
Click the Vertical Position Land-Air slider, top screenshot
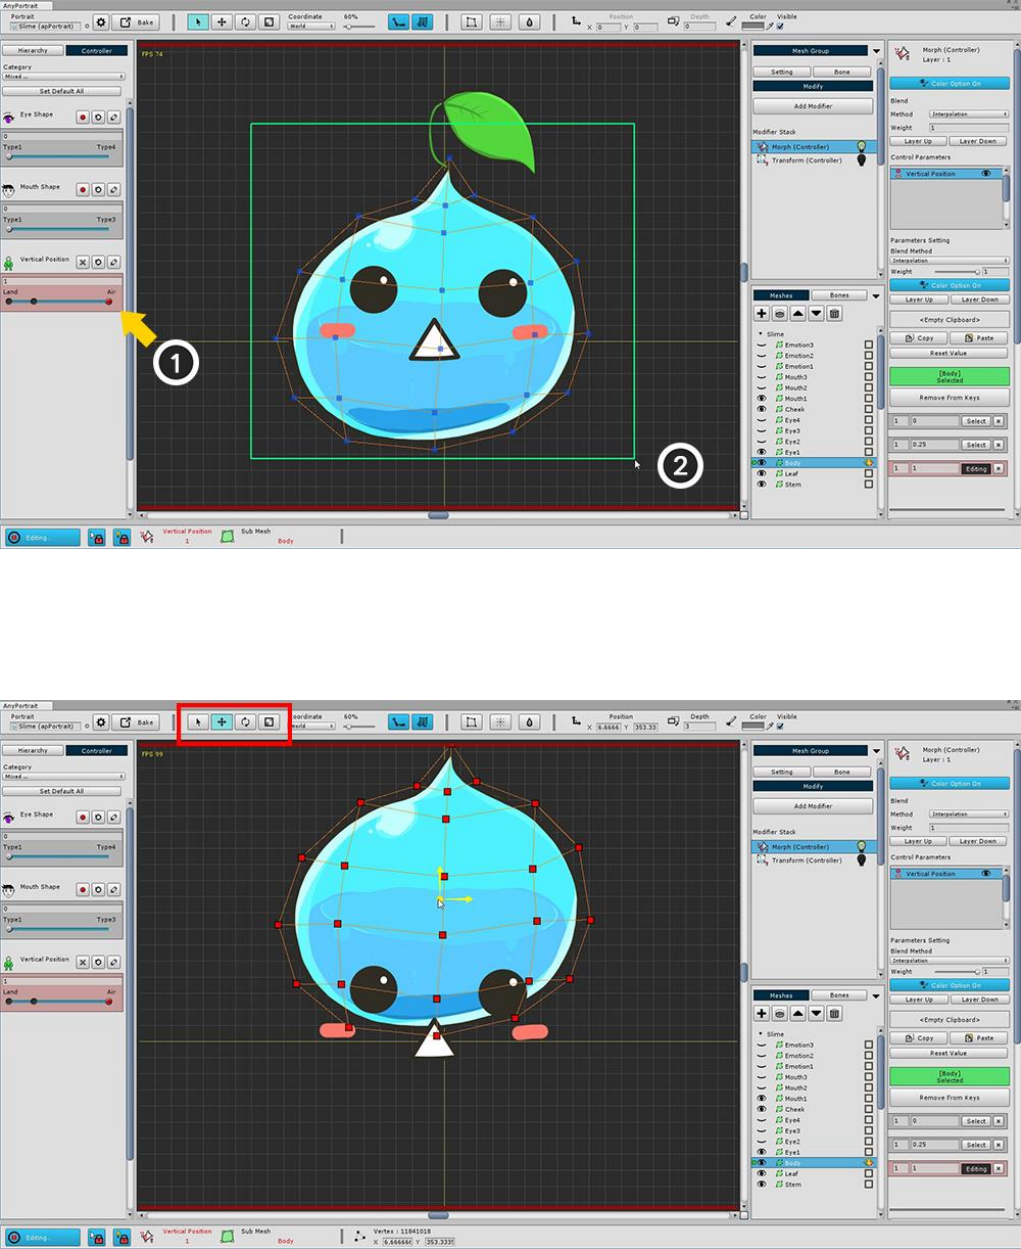(60, 301)
